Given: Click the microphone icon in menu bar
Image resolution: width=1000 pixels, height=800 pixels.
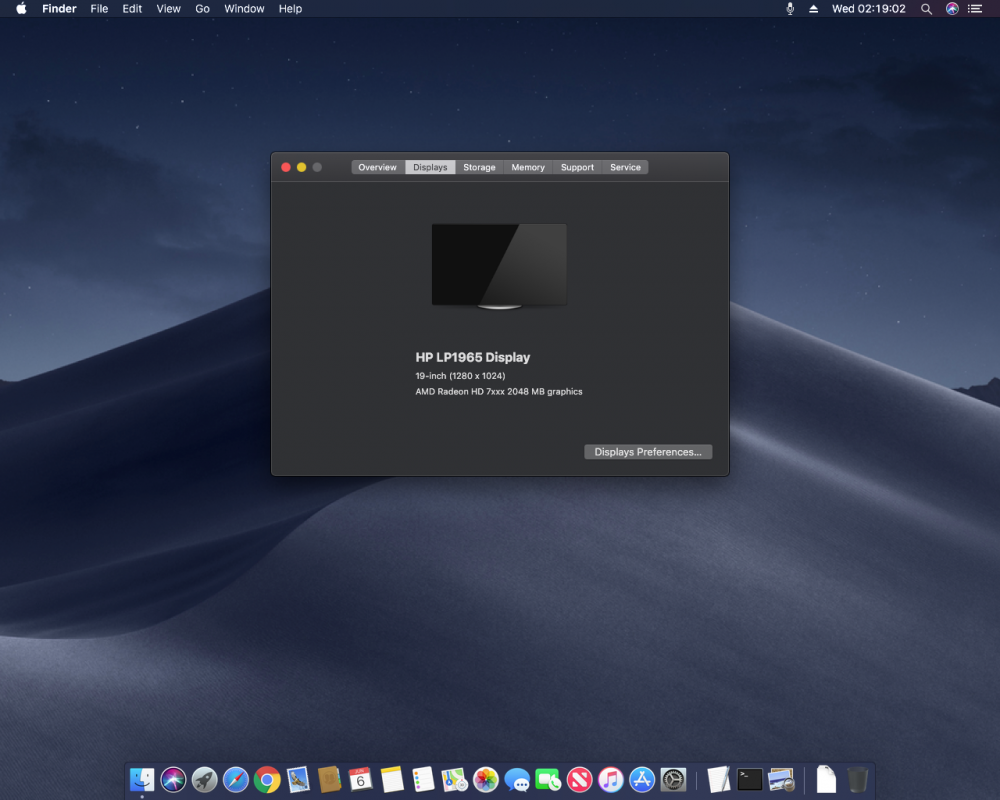Looking at the screenshot, I should click(790, 8).
